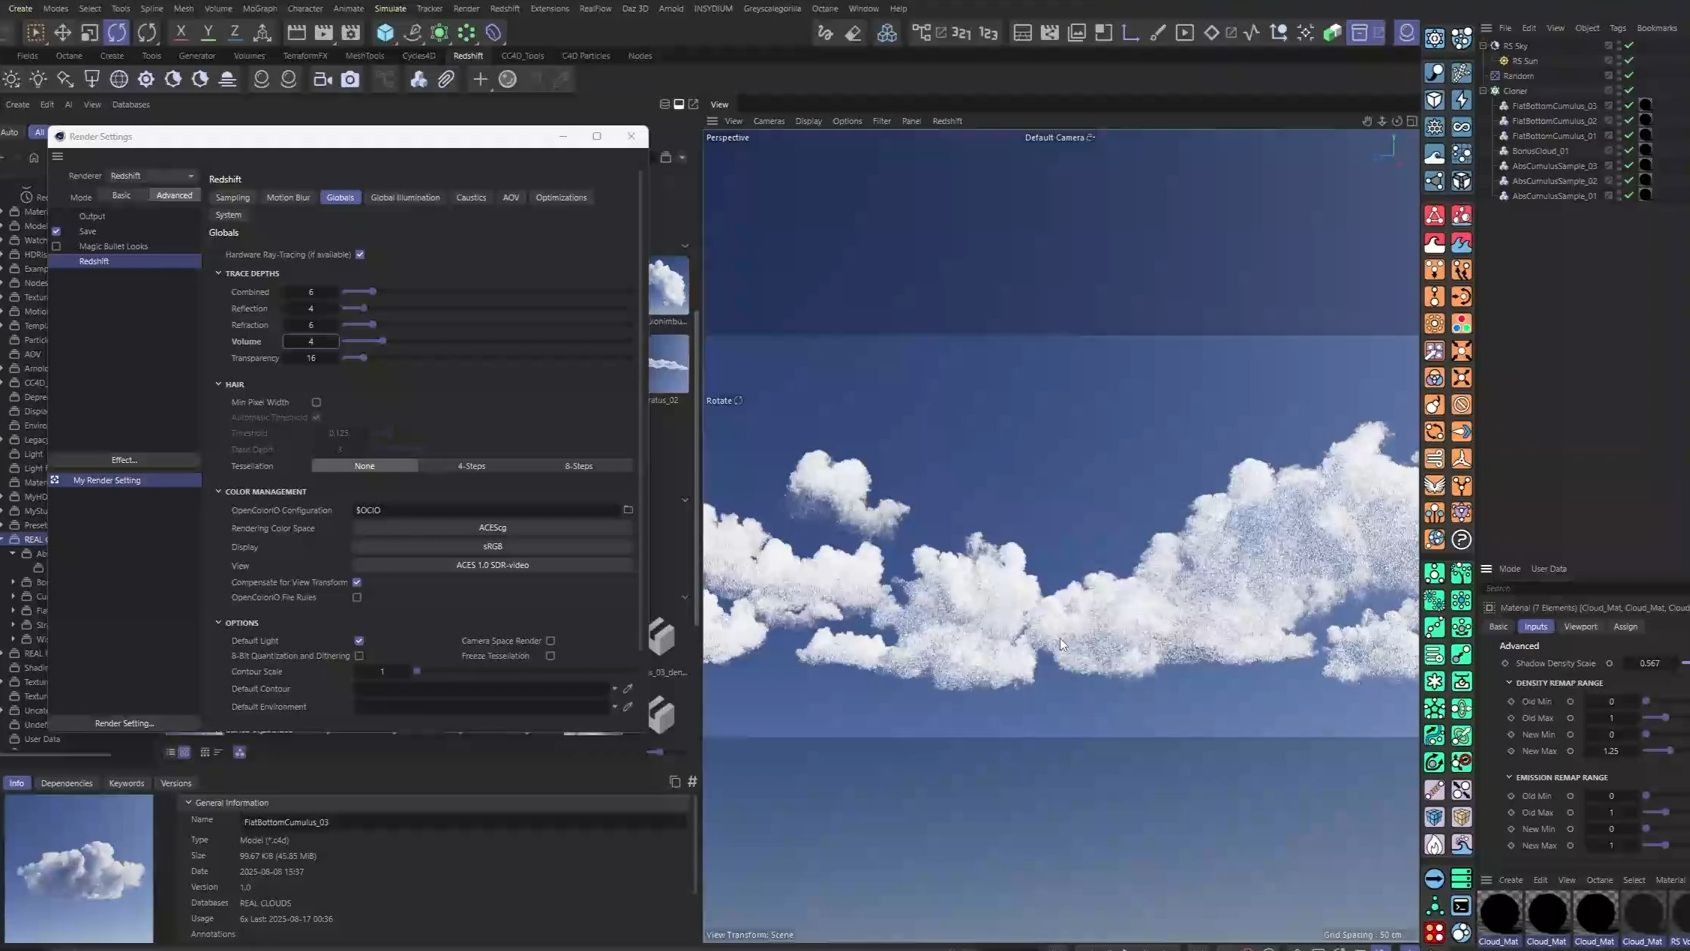Image resolution: width=1690 pixels, height=951 pixels.
Task: Click the green cube asset icon
Action: point(1332,33)
